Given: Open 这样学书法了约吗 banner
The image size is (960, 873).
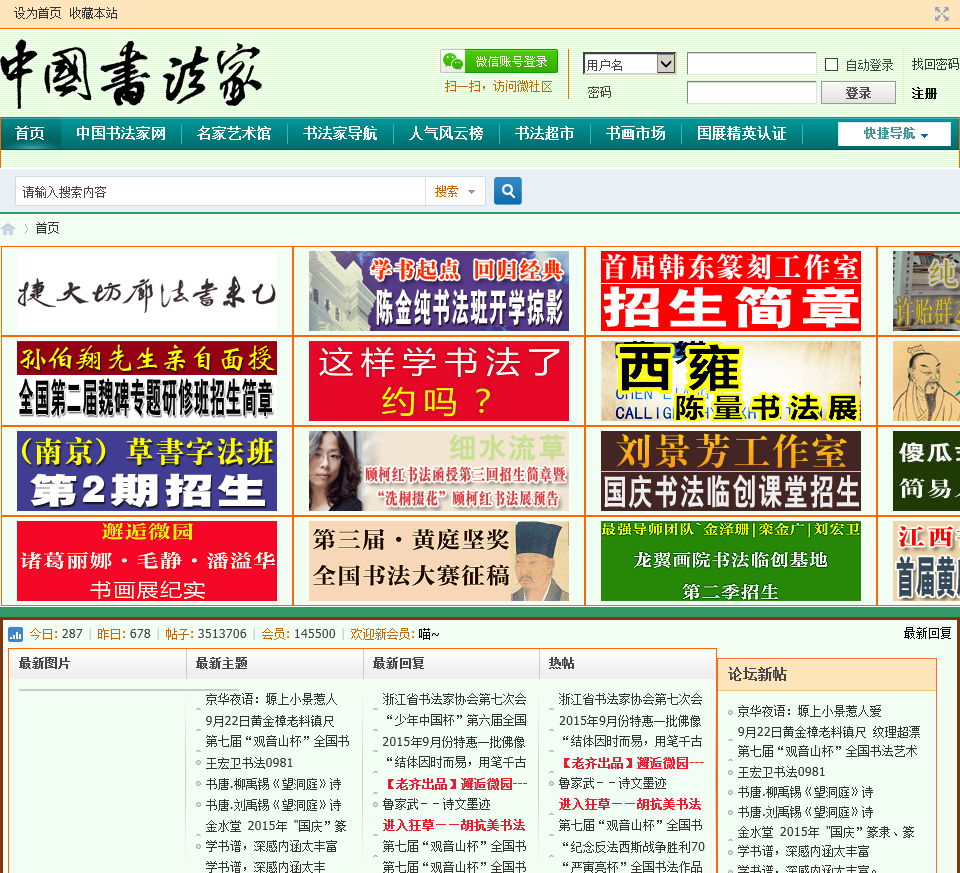Looking at the screenshot, I should tap(439, 381).
